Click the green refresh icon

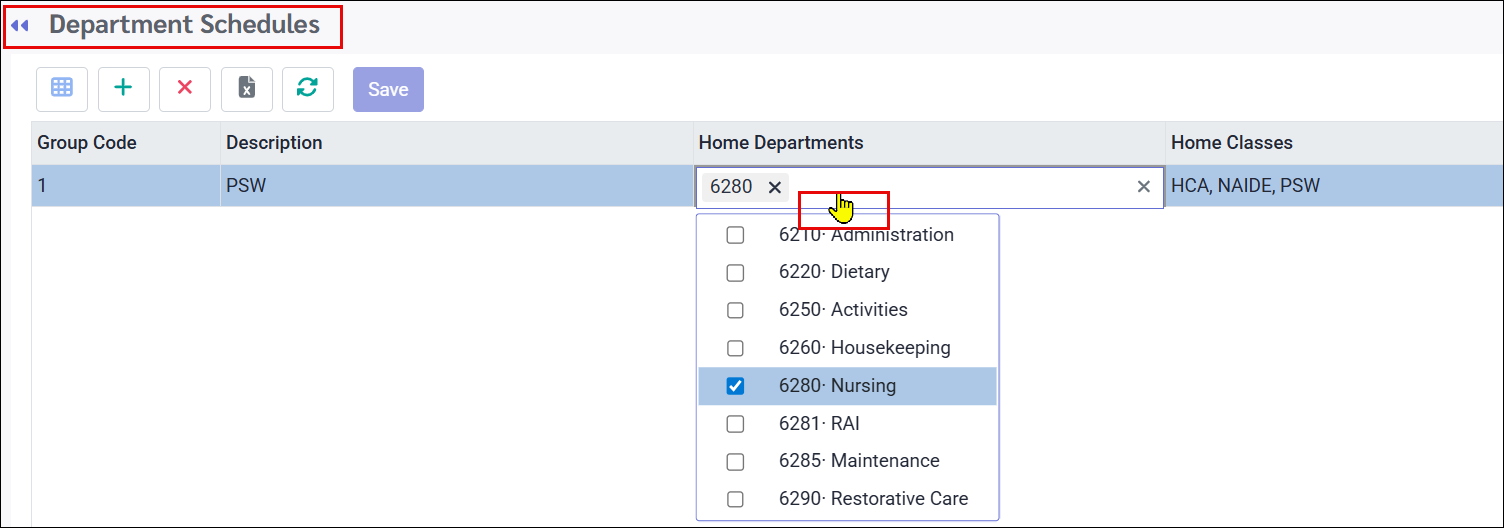[307, 89]
